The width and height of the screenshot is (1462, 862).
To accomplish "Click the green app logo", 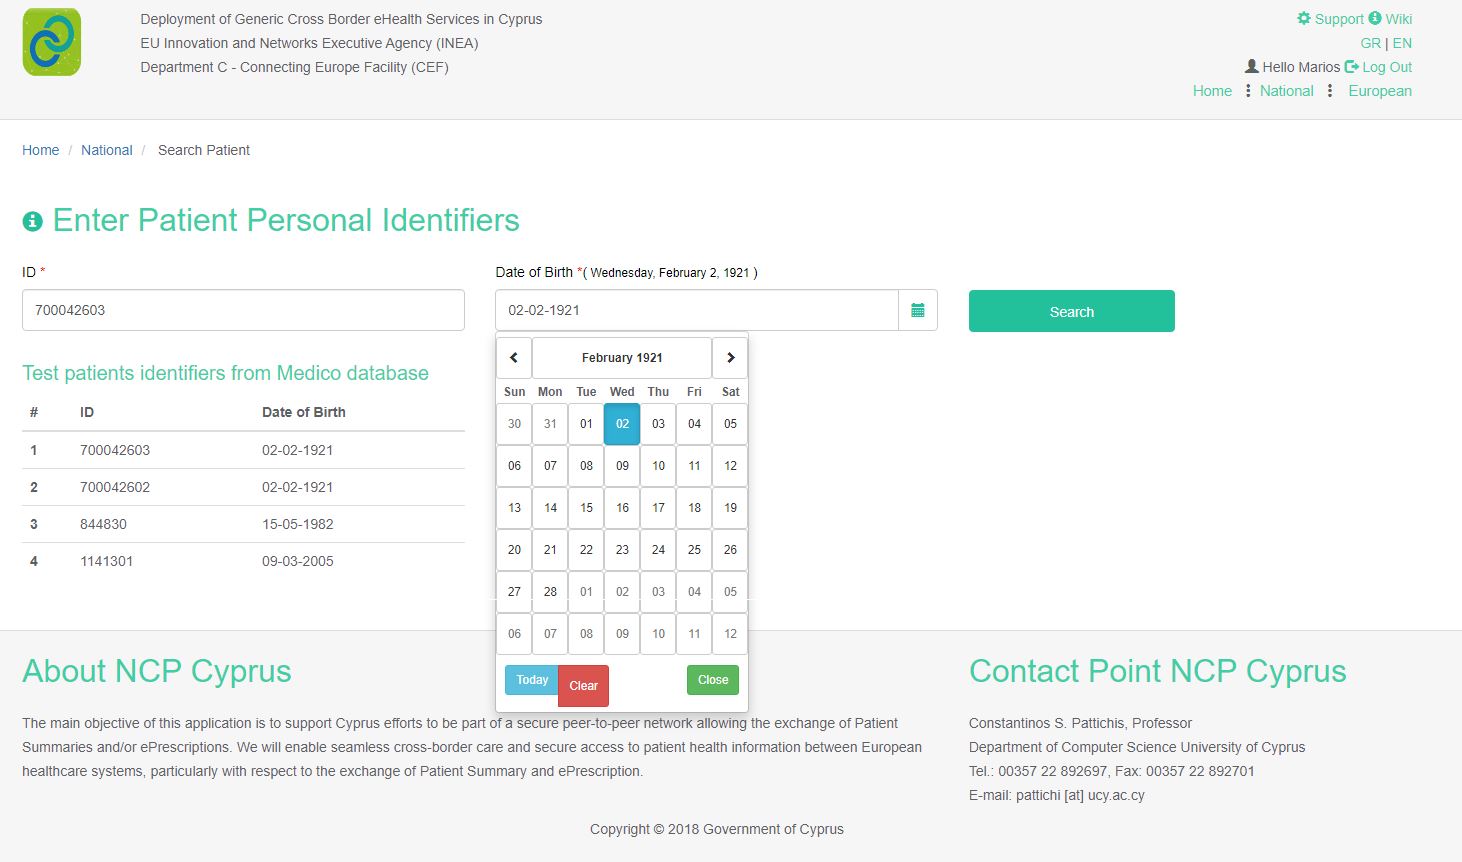I will click(52, 43).
